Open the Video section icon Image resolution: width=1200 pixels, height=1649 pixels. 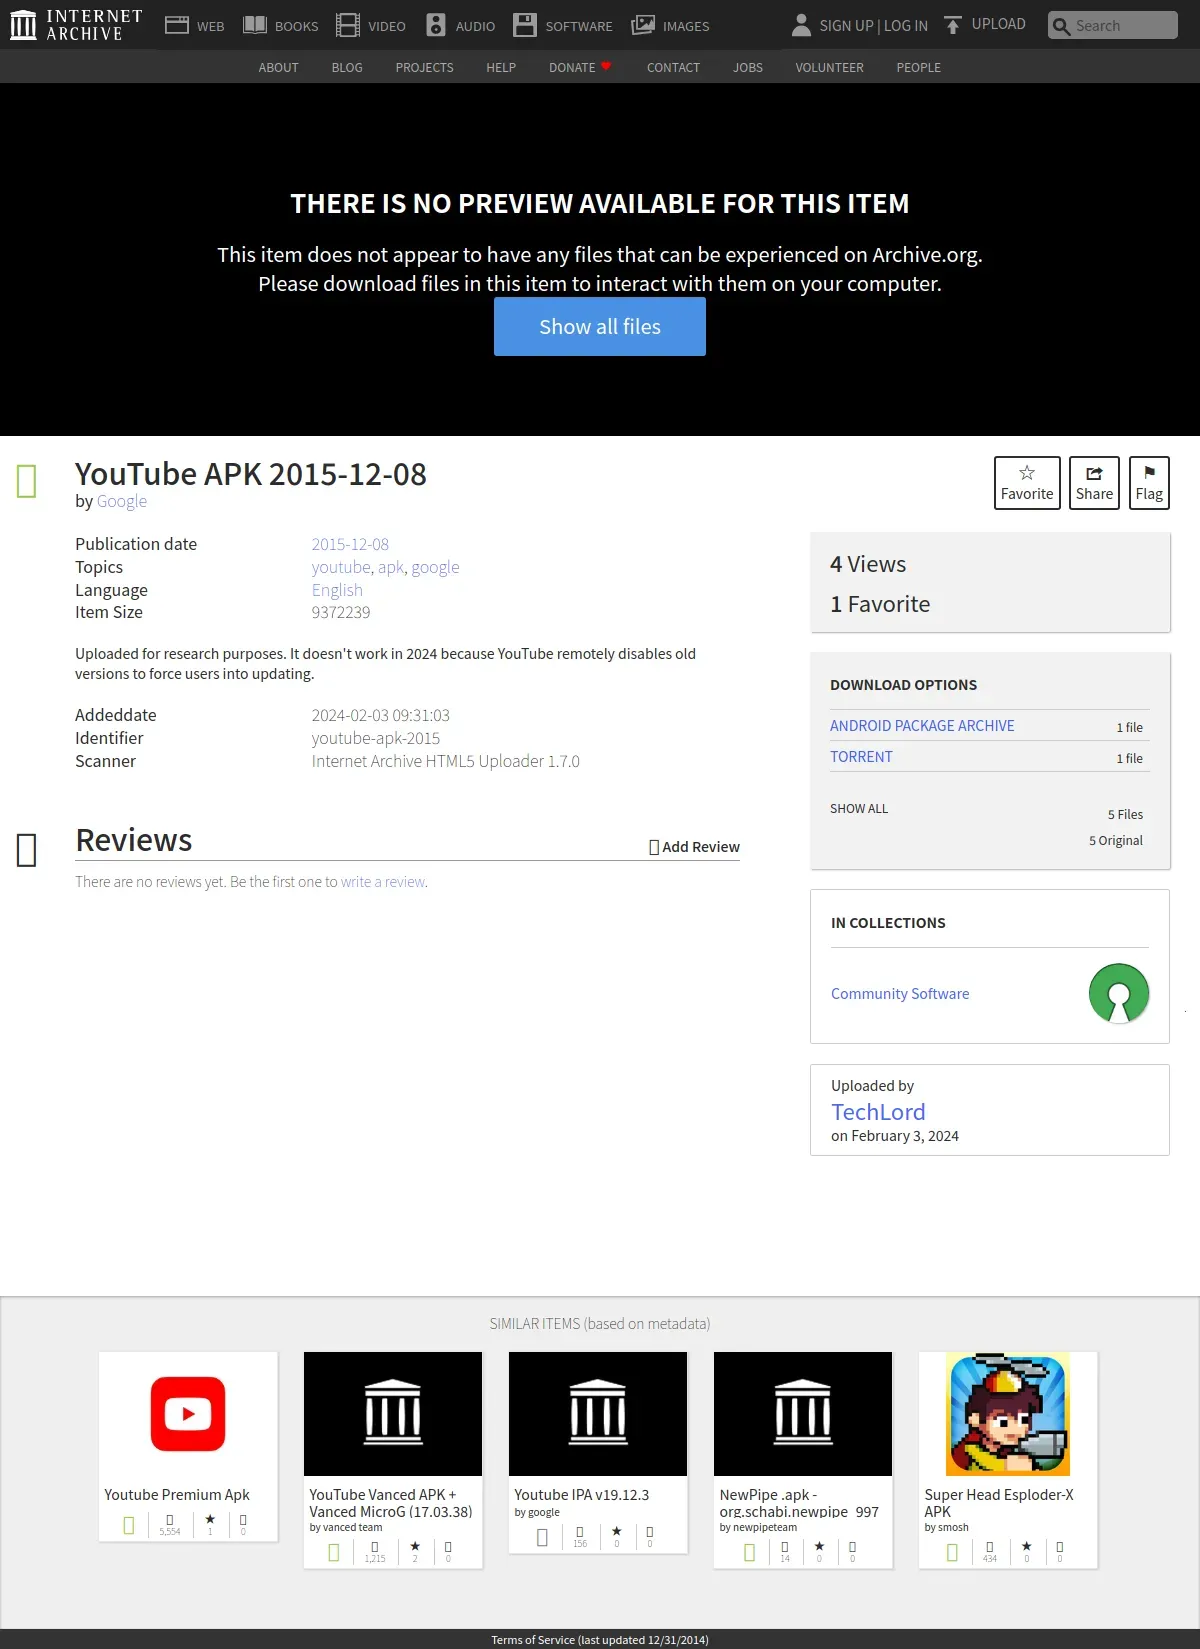point(348,25)
